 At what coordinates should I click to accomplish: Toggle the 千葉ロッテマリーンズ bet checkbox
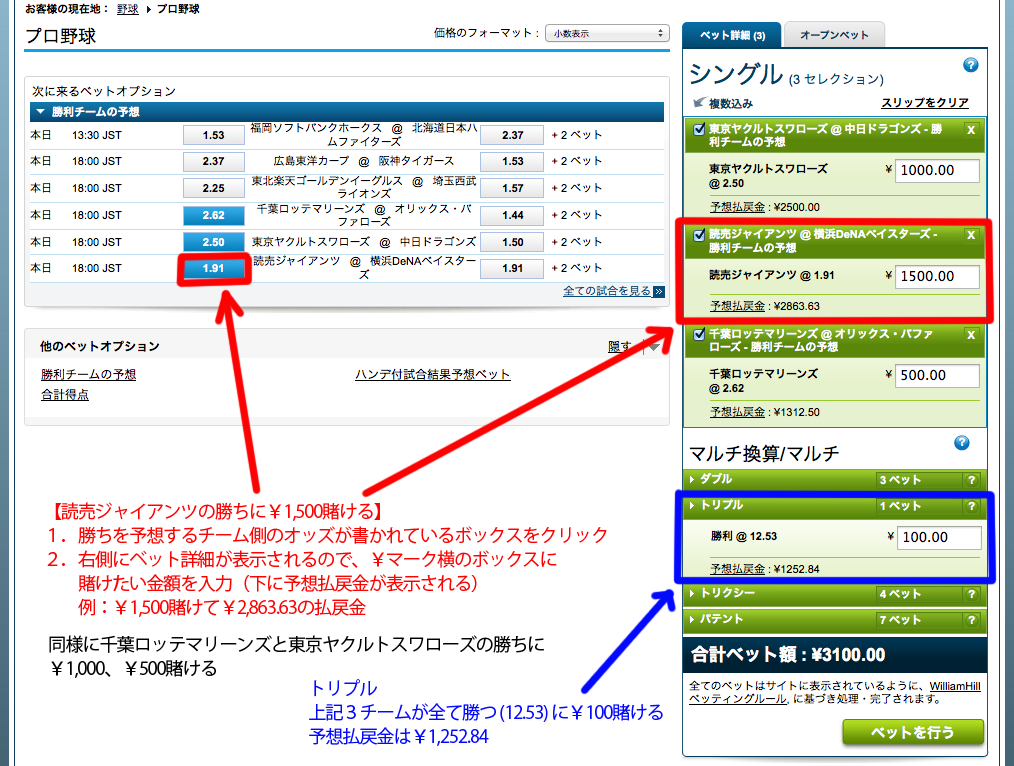(699, 335)
